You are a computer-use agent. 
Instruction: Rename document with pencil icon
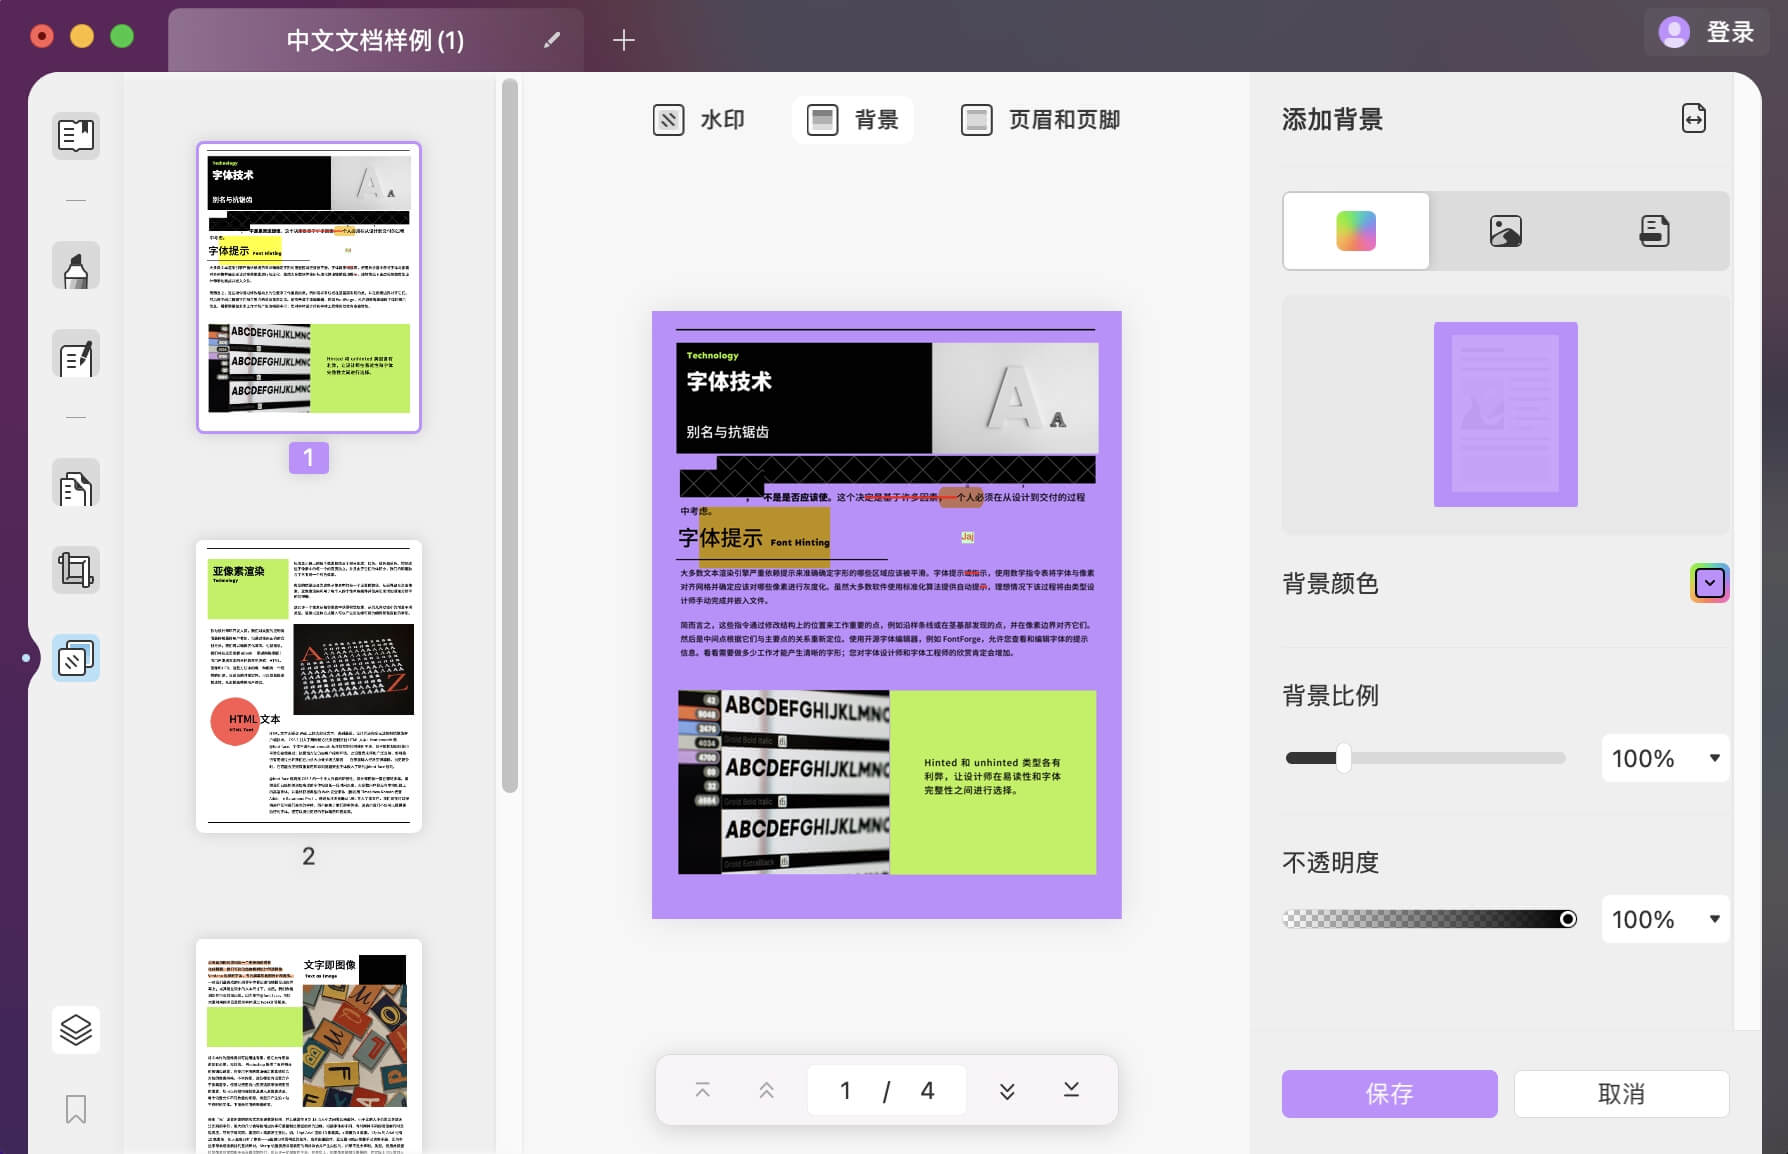click(x=552, y=40)
